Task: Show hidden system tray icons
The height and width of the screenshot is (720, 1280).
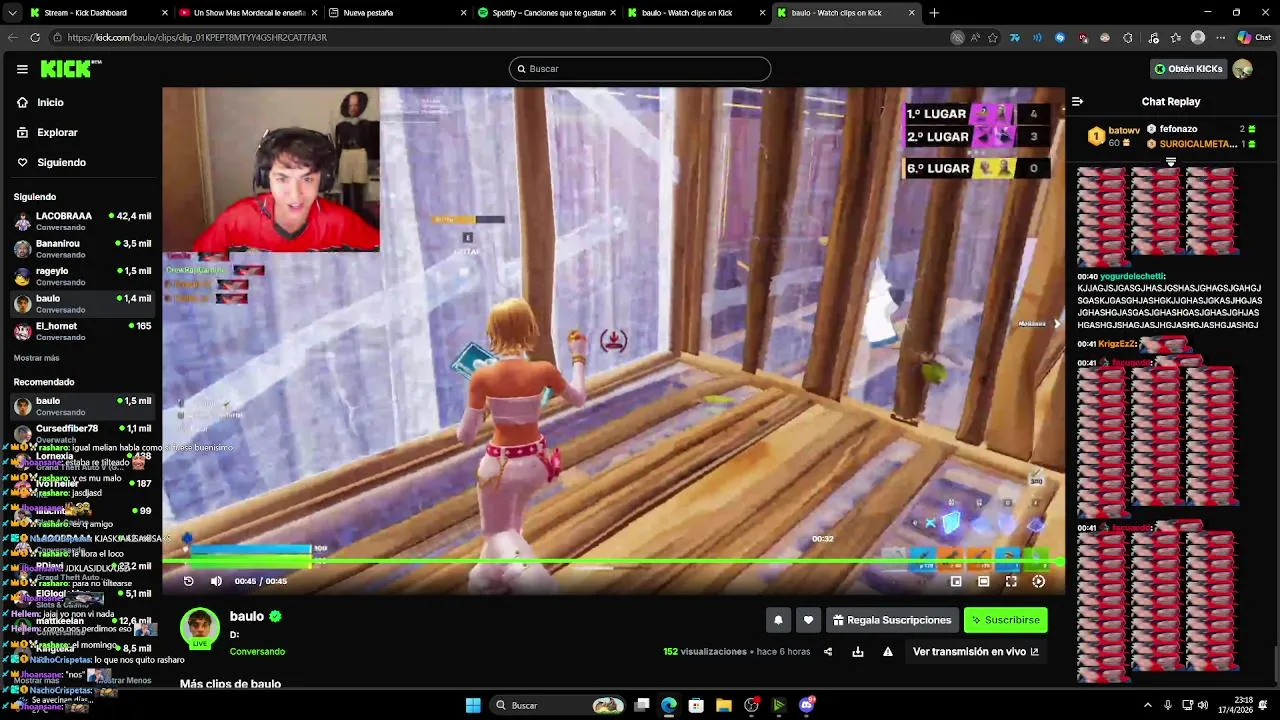Action: tap(1147, 705)
